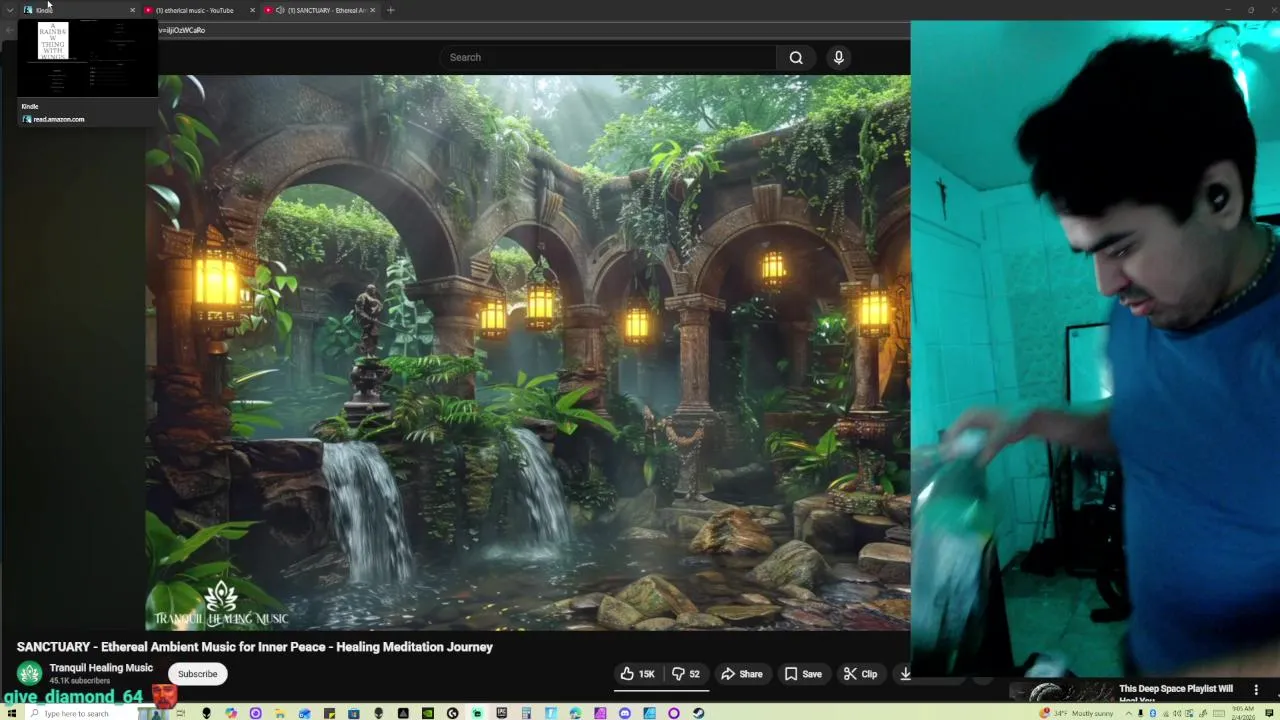Open the Tranquil Healing Music channel name
Image resolution: width=1280 pixels, height=720 pixels.
(x=101, y=668)
